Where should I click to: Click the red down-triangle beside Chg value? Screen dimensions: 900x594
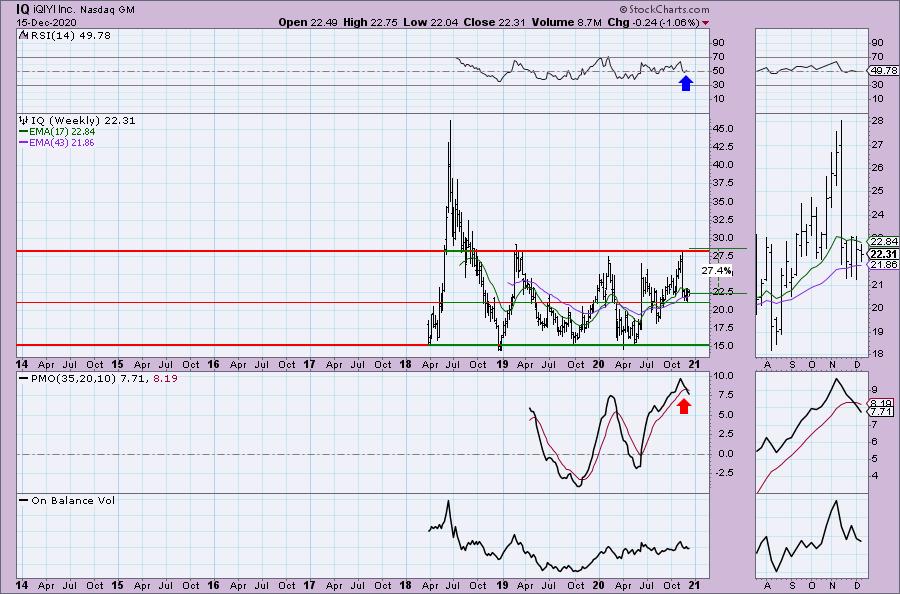(x=705, y=23)
